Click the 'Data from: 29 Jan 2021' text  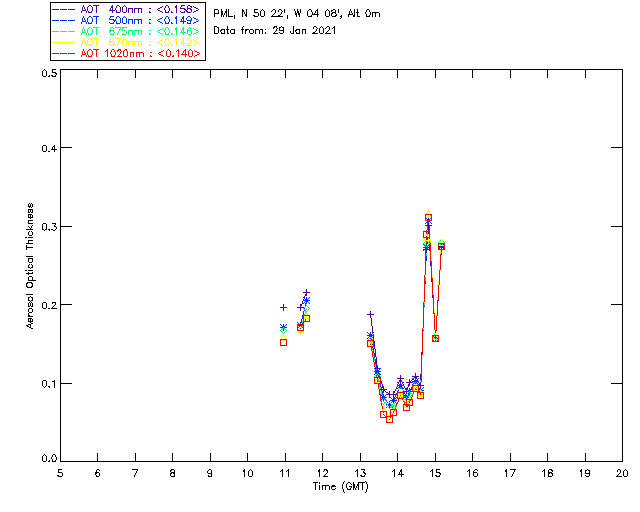275,31
